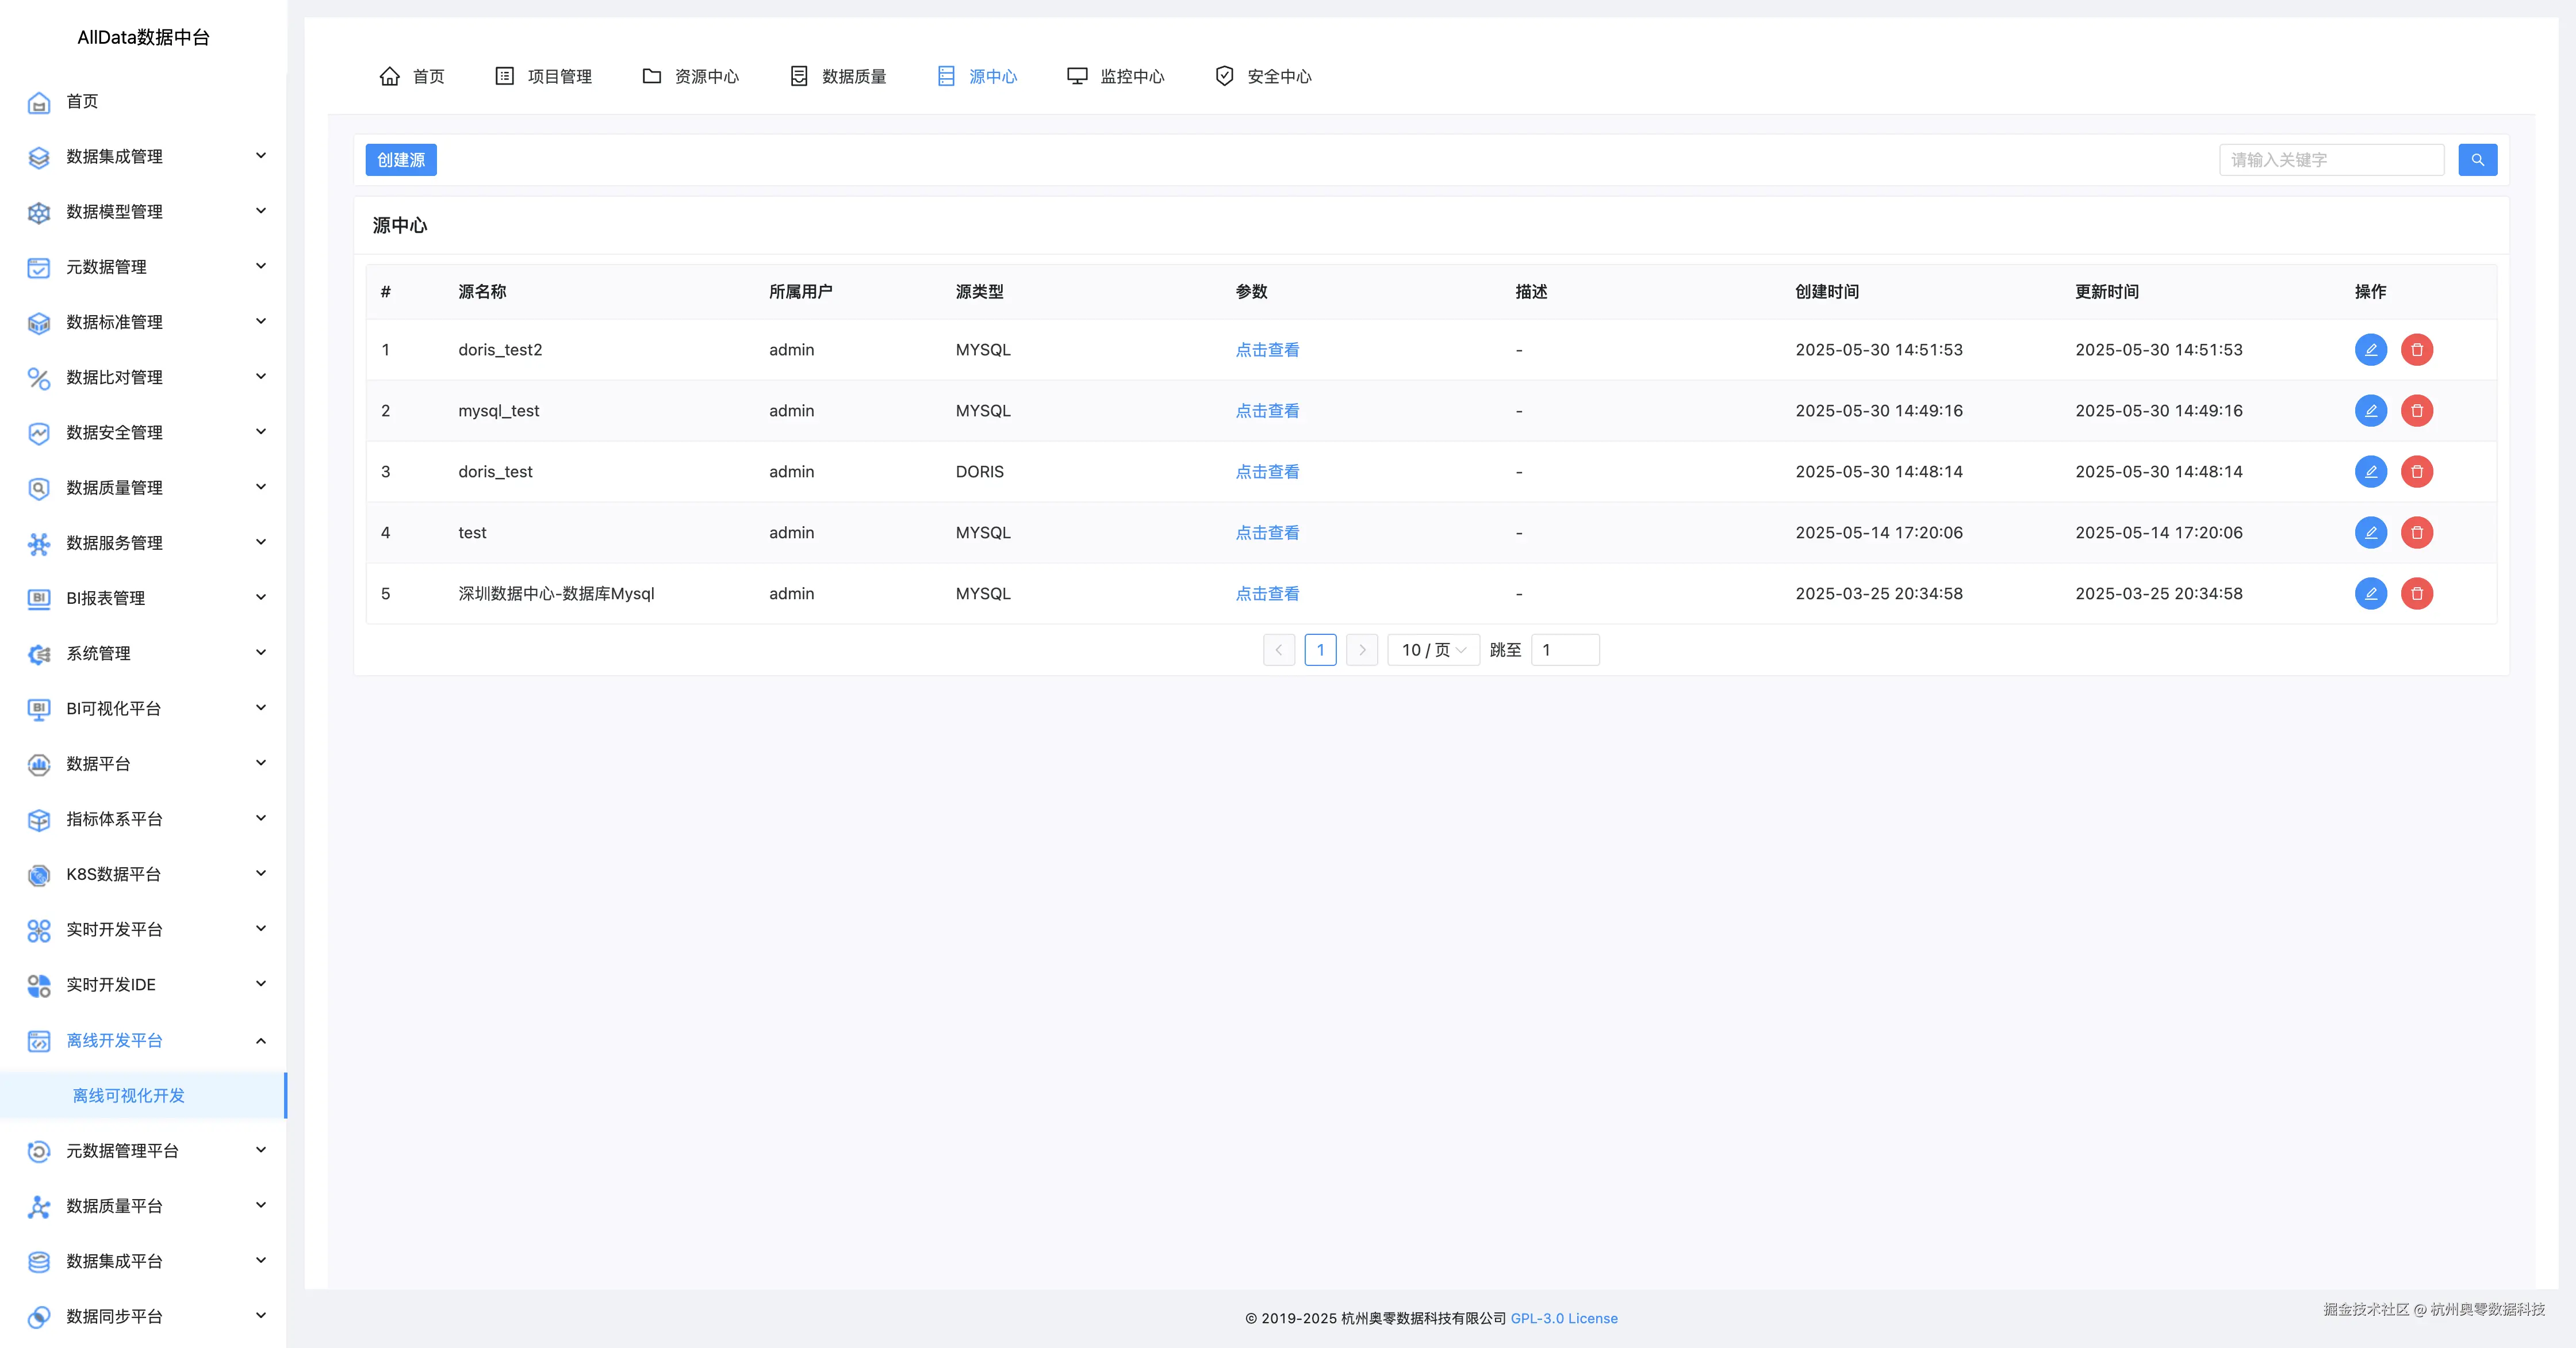The image size is (2576, 1348).
Task: Delete the test source entry
Action: pos(2416,533)
